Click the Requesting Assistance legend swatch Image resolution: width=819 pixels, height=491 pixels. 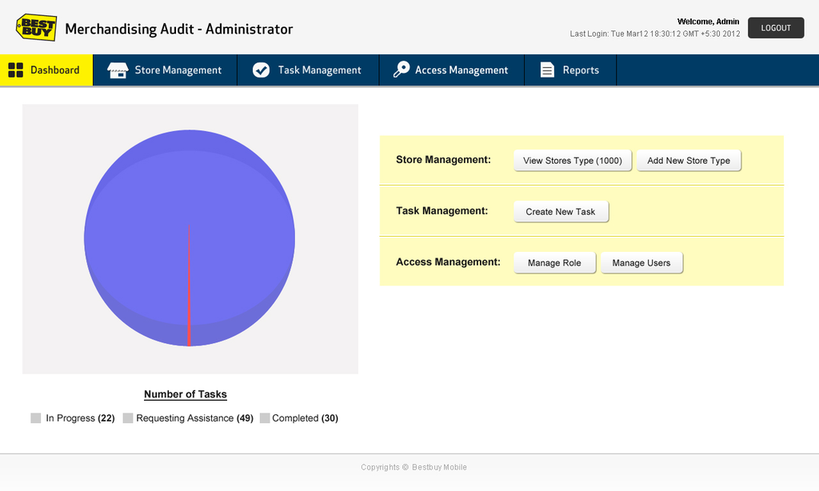pos(128,418)
